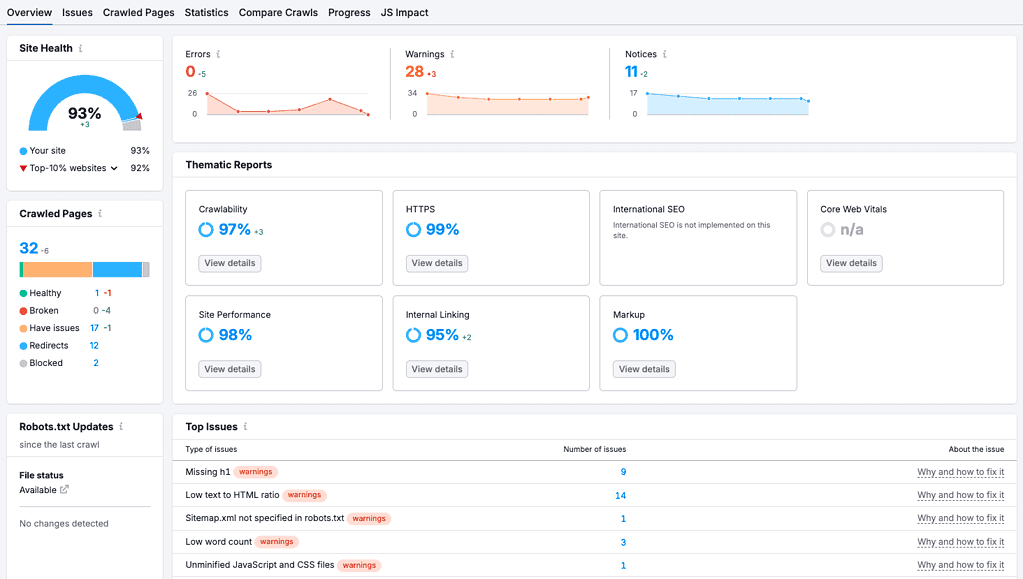
Task: Open the 14 issues for Low text ratio
Action: [620, 495]
